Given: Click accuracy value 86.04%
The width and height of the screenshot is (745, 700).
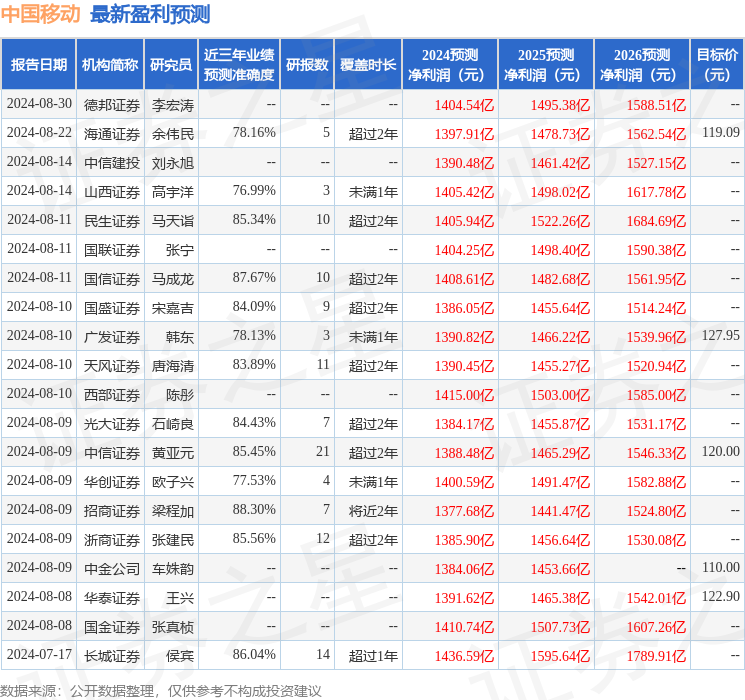Looking at the screenshot, I should pyautogui.click(x=254, y=654).
